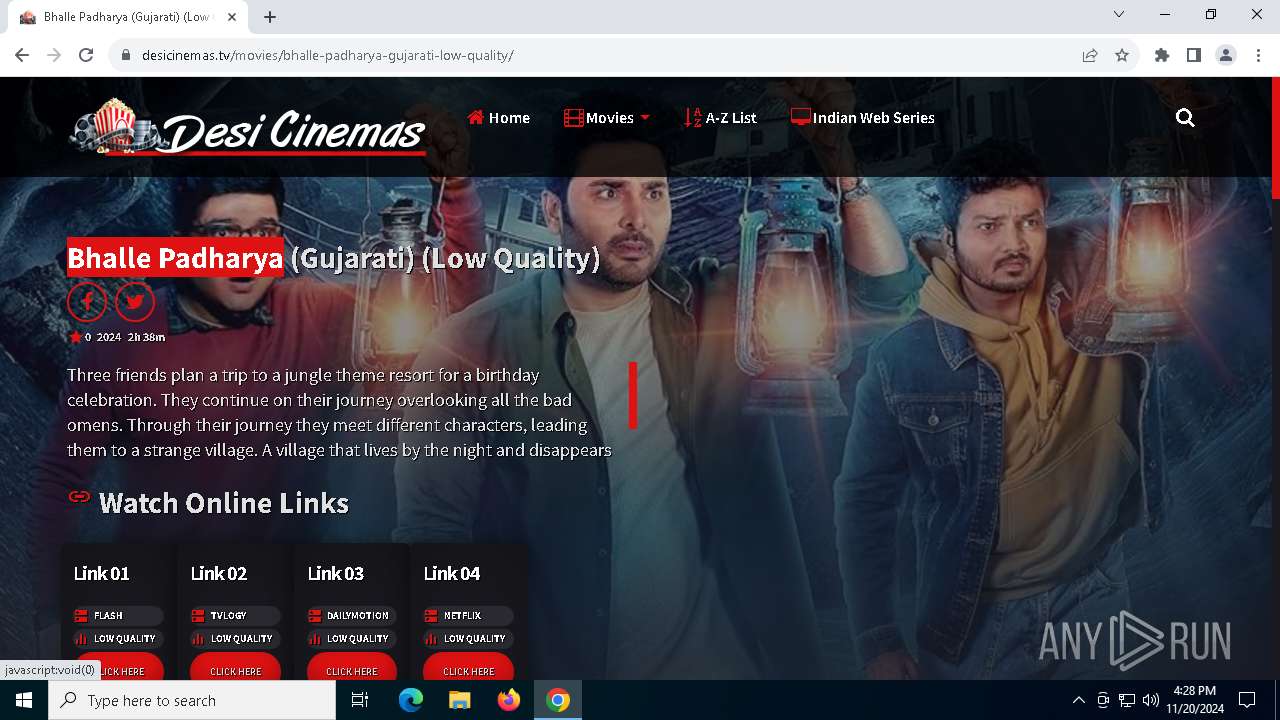Viewport: 1280px width, 720px height.
Task: Click the Link 03 Dailymotion Click Here button
Action: pyautogui.click(x=352, y=667)
